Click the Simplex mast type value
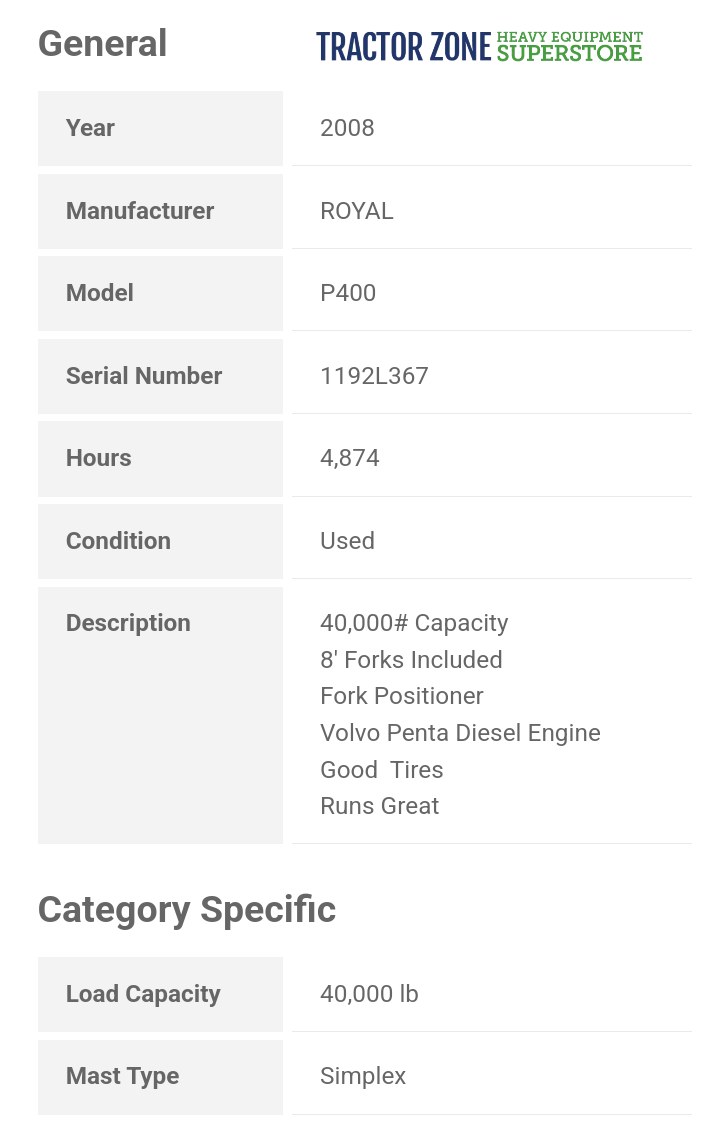The image size is (719, 1127). pos(363,1076)
